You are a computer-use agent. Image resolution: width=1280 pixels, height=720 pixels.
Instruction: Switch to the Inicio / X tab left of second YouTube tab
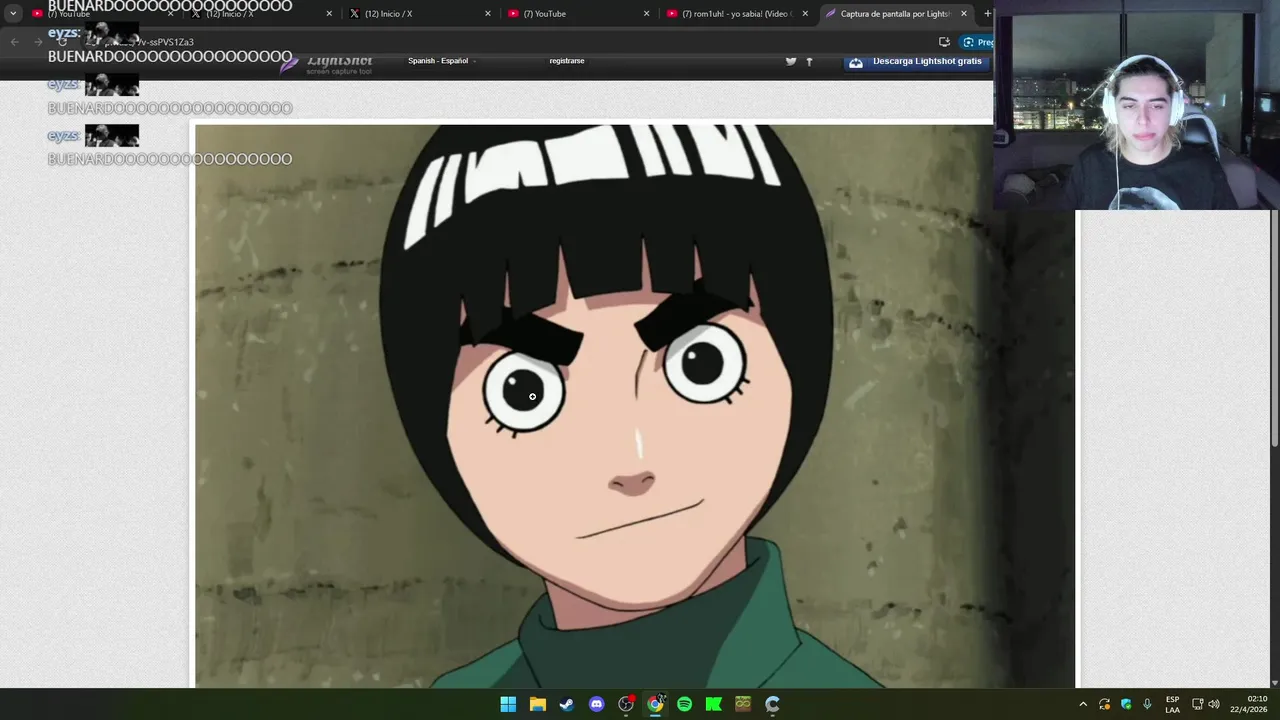pyautogui.click(x=420, y=14)
